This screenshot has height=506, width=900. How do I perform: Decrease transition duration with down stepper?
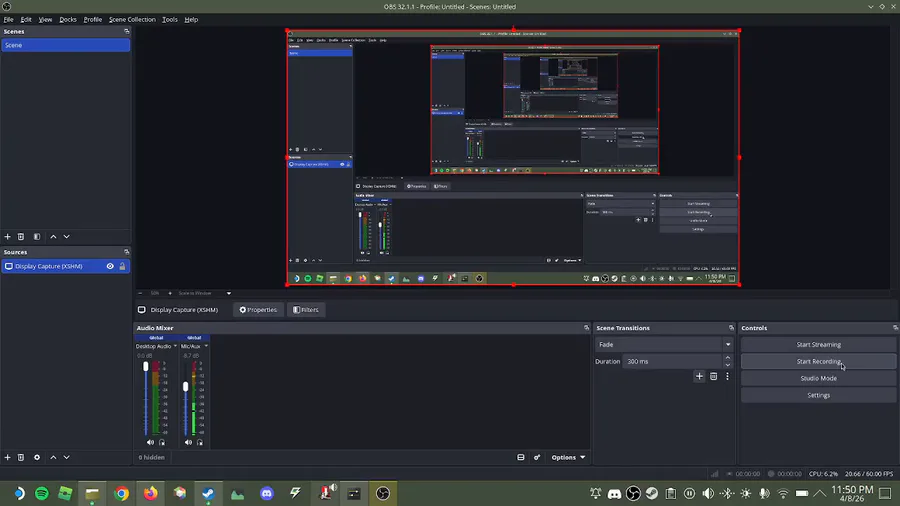[x=728, y=365]
